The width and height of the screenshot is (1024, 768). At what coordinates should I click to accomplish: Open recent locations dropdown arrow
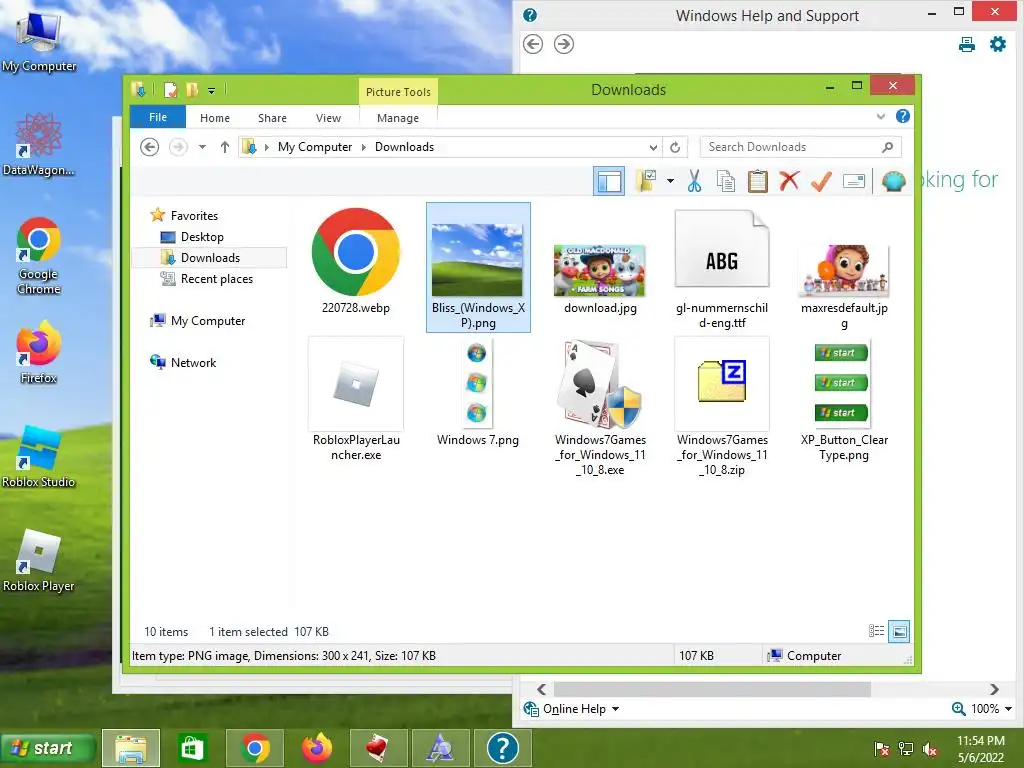(x=202, y=147)
